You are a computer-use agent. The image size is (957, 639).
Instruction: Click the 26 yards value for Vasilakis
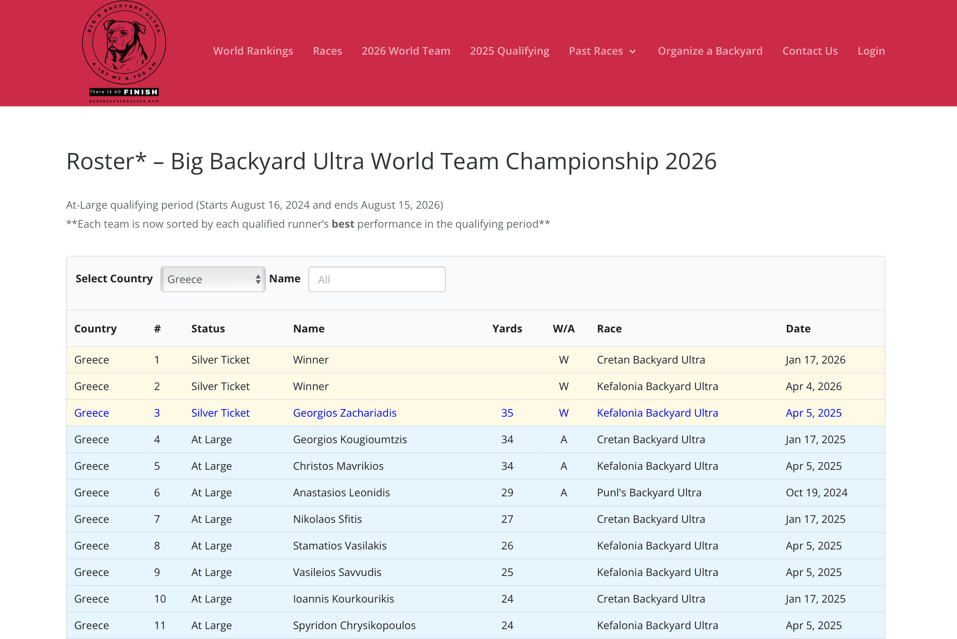507,546
